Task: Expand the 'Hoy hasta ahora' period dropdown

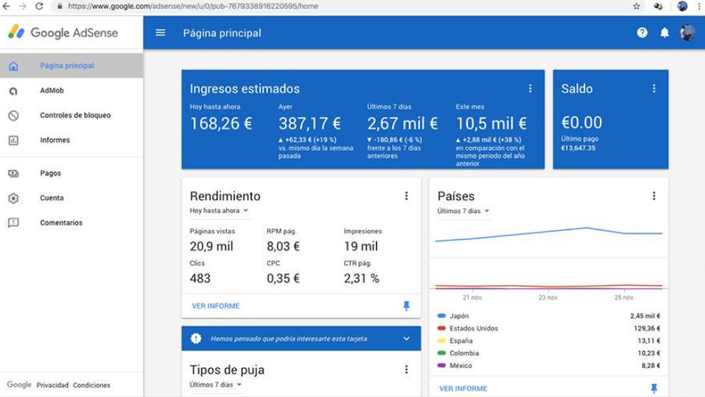Action: point(219,210)
